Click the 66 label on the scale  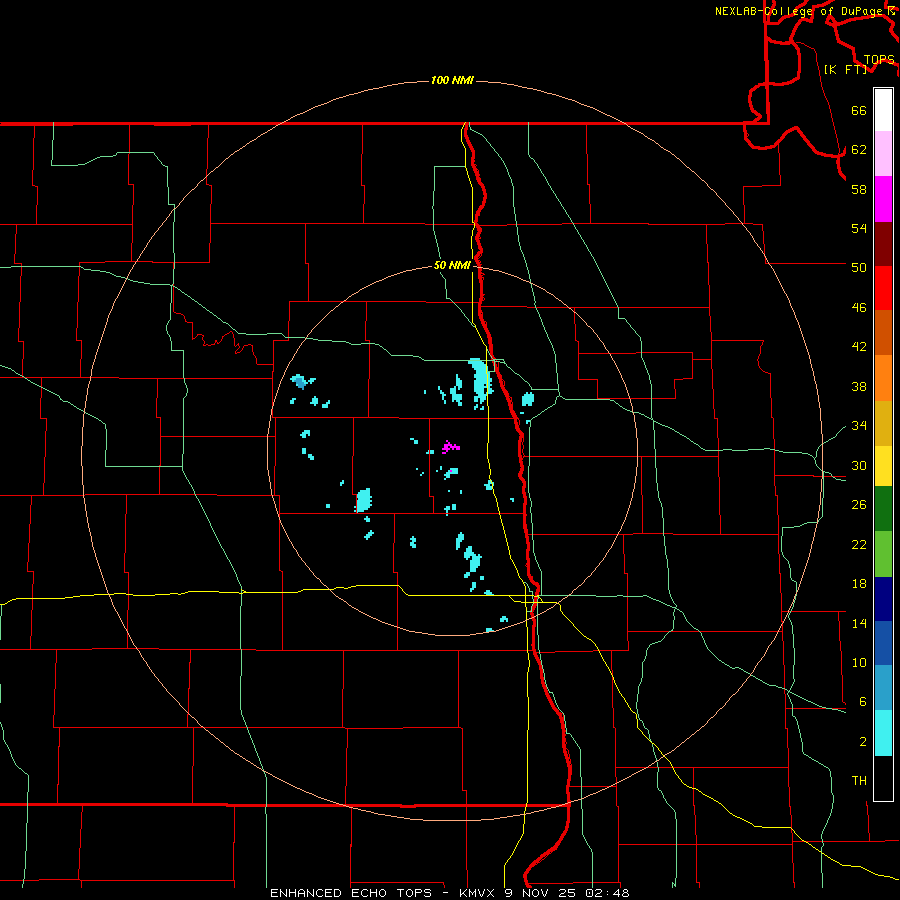[x=859, y=111]
